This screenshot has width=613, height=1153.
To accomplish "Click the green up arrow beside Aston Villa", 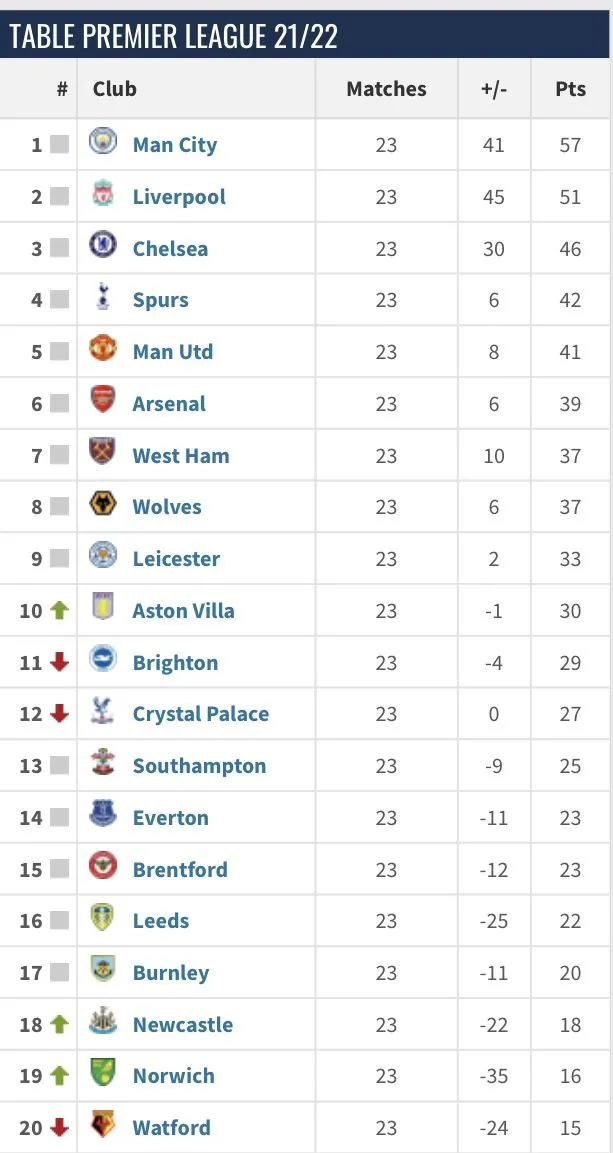I will click(x=59, y=610).
